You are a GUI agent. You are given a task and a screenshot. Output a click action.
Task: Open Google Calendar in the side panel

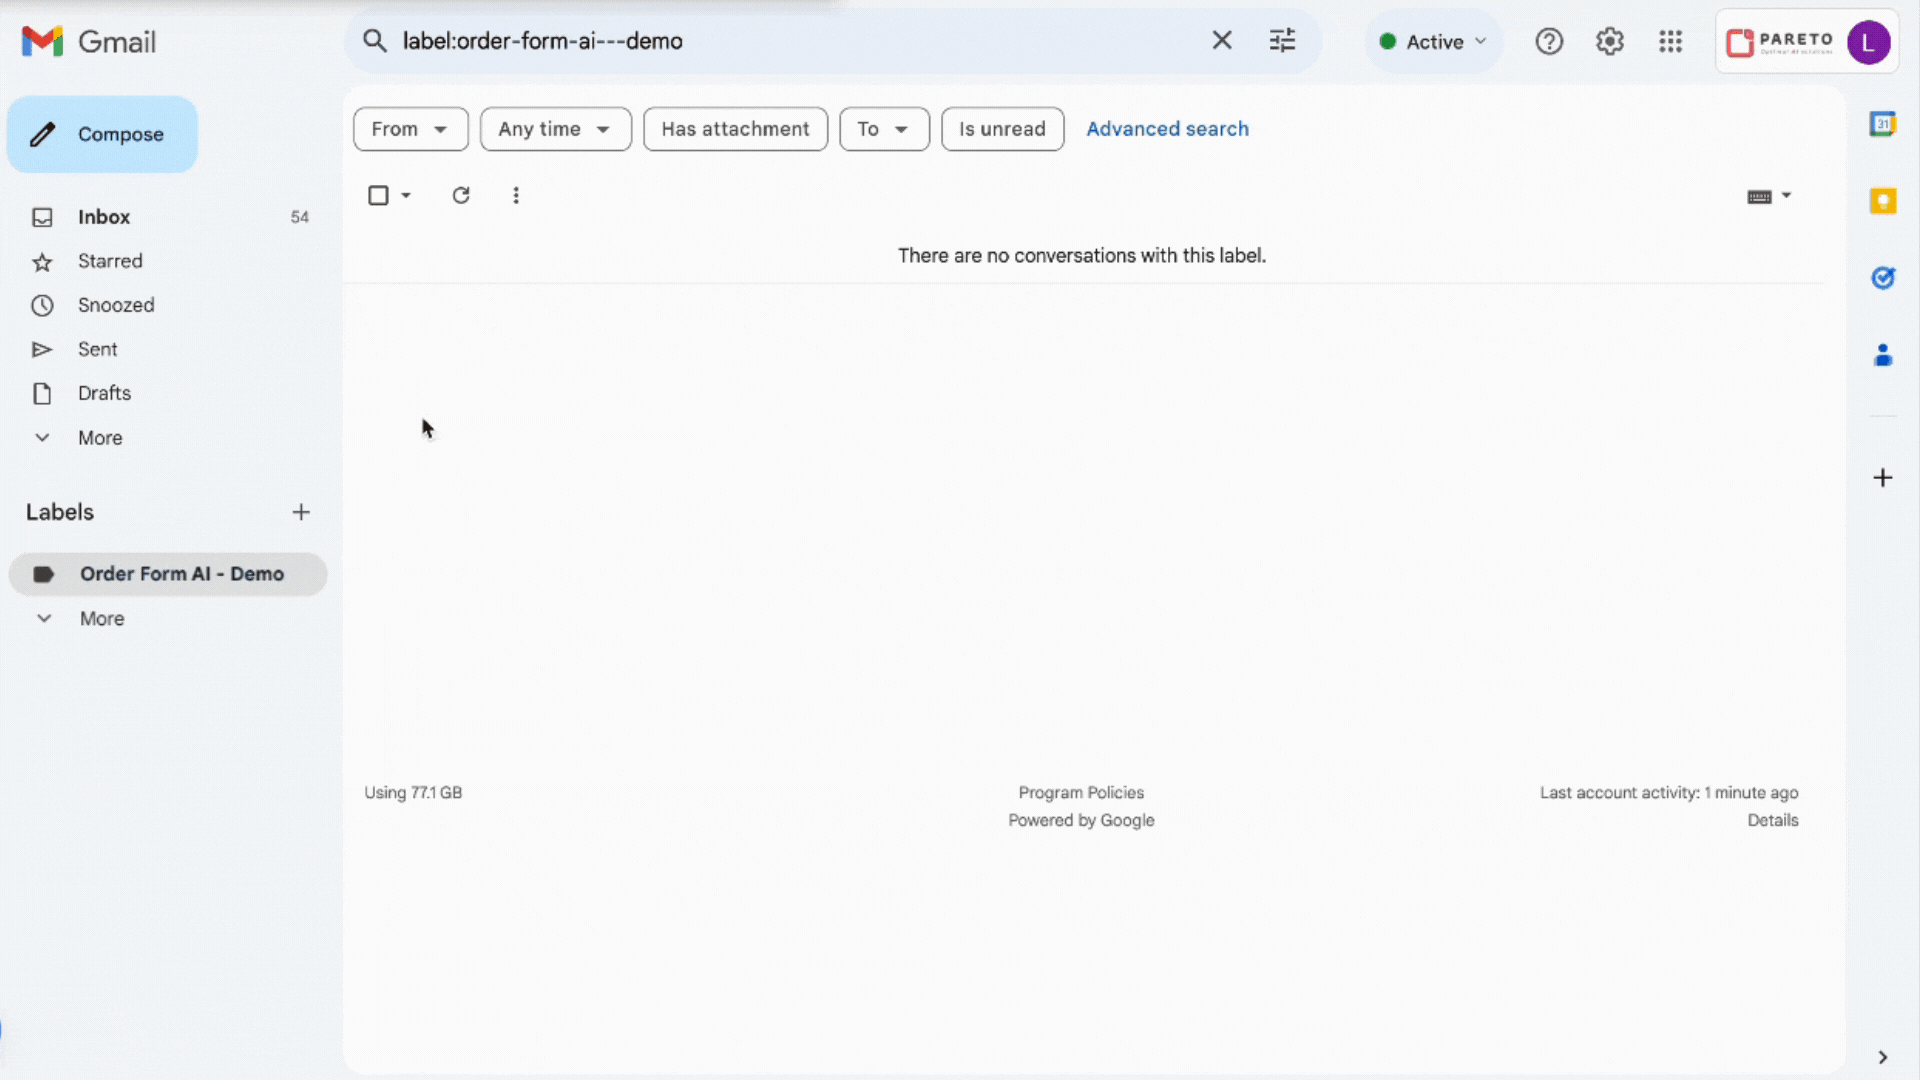[x=1884, y=124]
